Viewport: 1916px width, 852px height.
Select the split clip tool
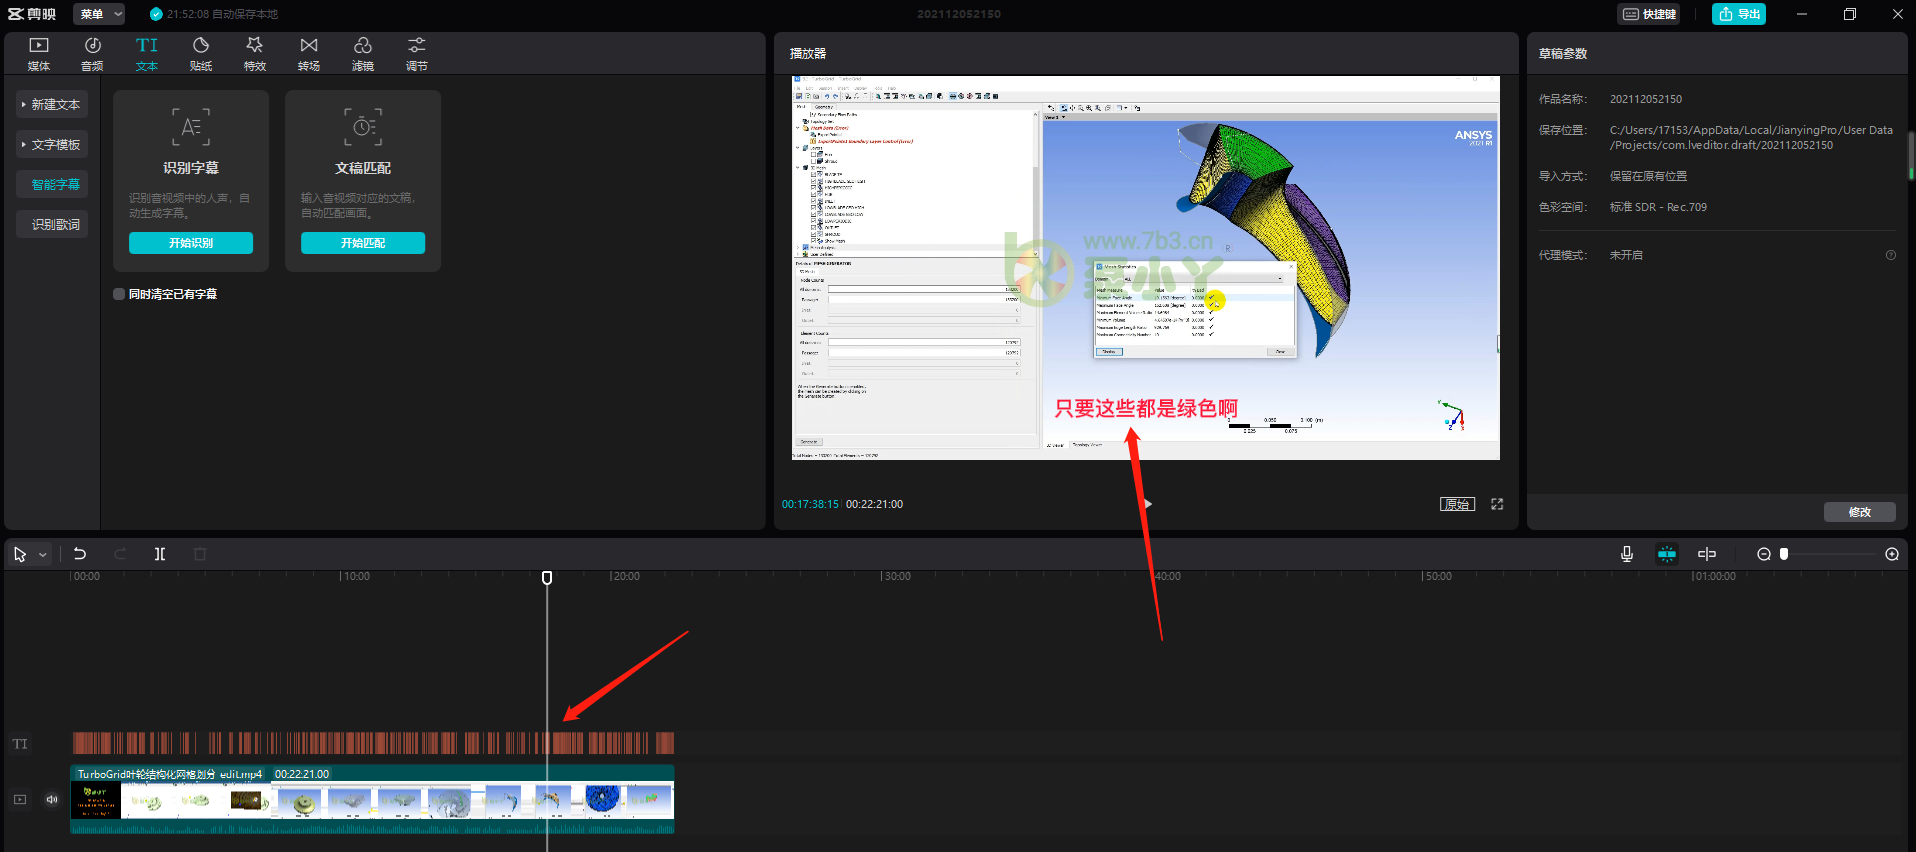click(160, 554)
